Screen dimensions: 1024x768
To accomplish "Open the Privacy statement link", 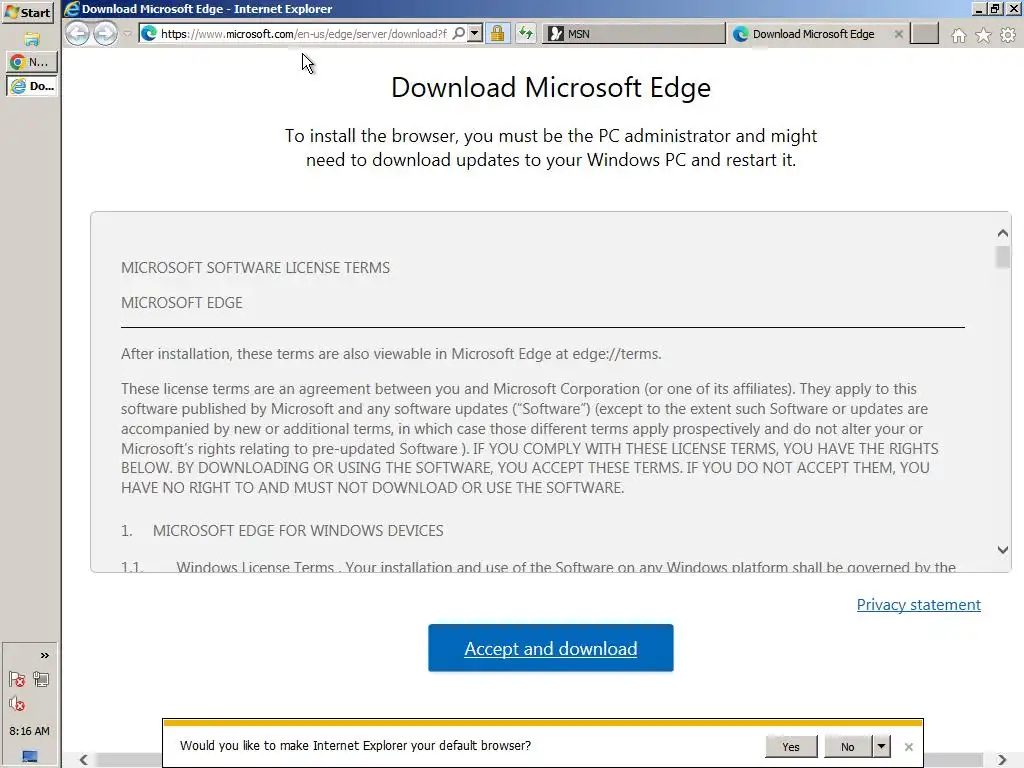I will point(918,605).
